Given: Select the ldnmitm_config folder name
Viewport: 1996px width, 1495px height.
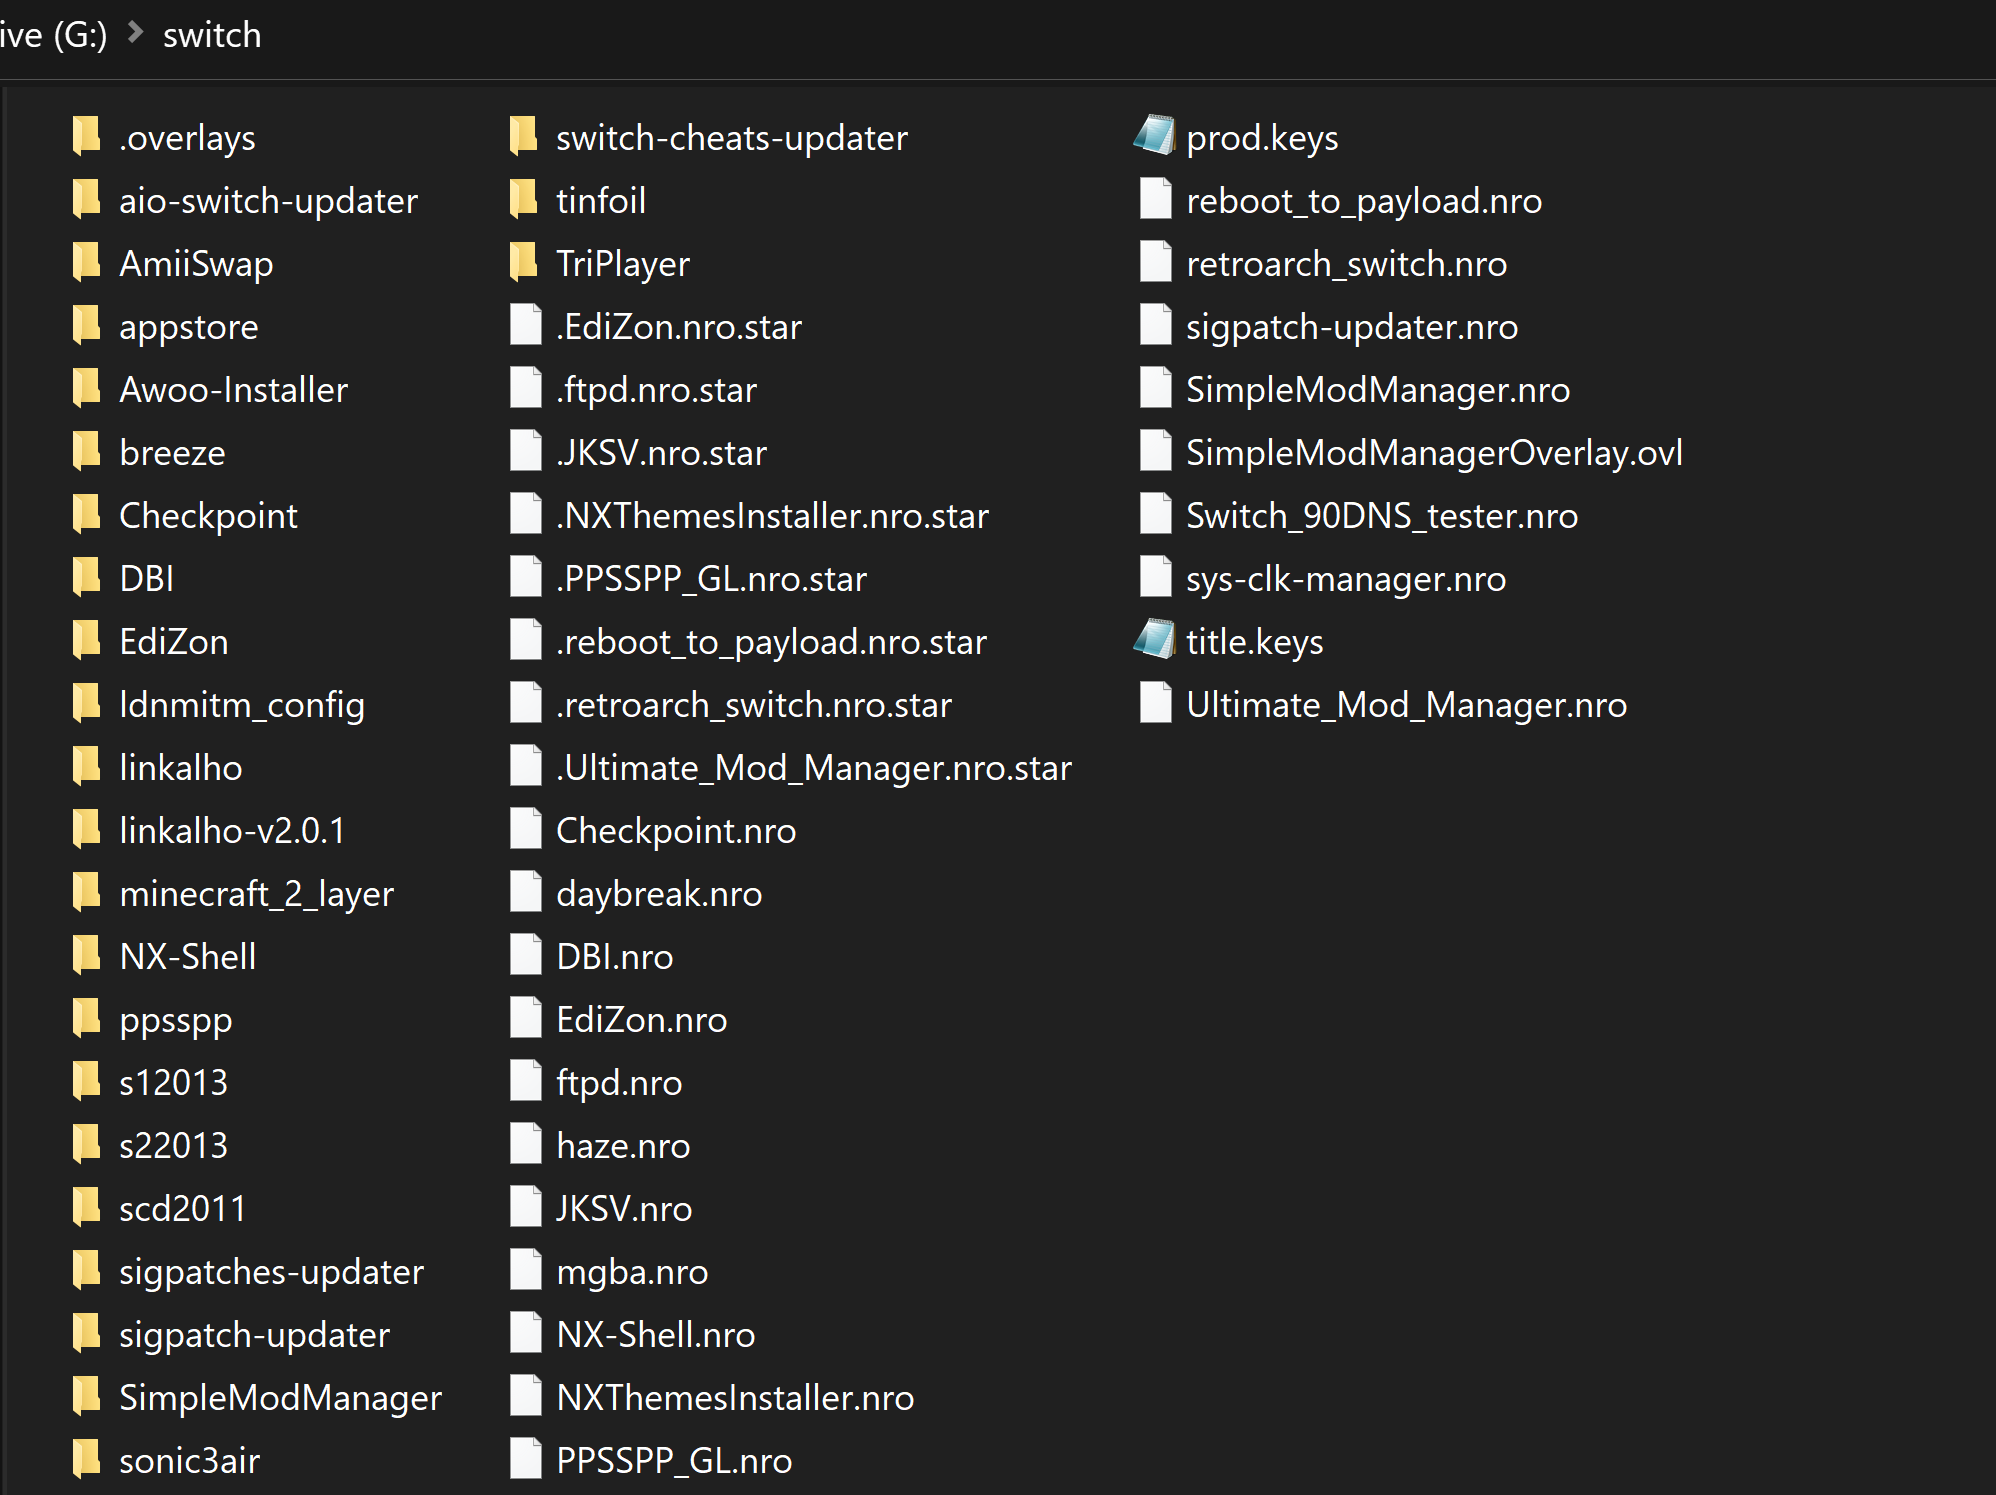Looking at the screenshot, I should click(x=242, y=705).
